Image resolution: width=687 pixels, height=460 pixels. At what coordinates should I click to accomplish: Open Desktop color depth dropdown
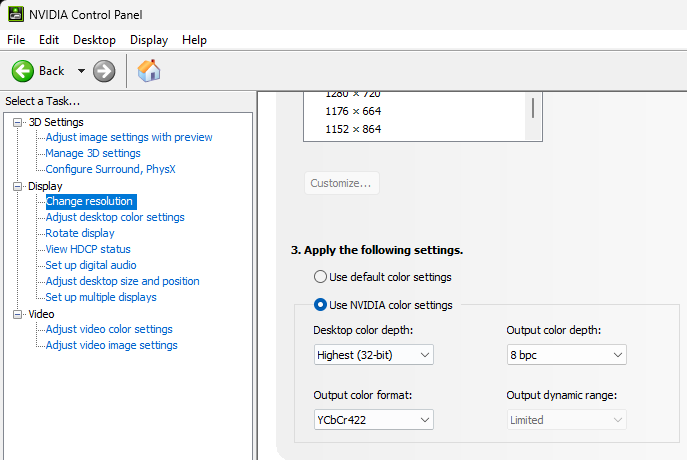373,355
